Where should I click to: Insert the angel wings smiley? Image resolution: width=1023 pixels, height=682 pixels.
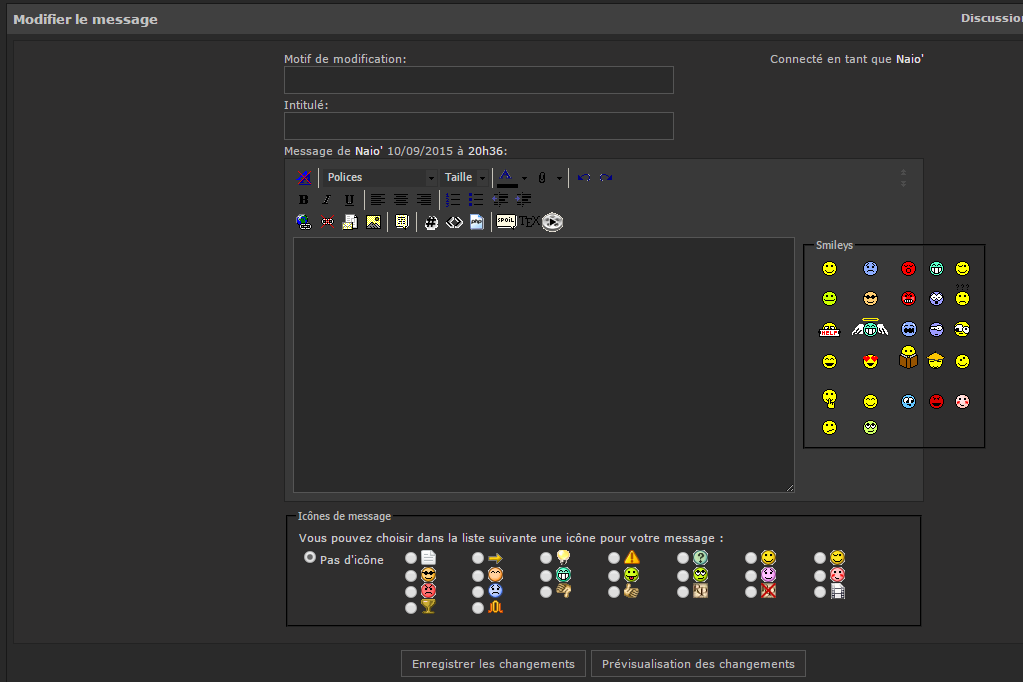pyautogui.click(x=870, y=328)
